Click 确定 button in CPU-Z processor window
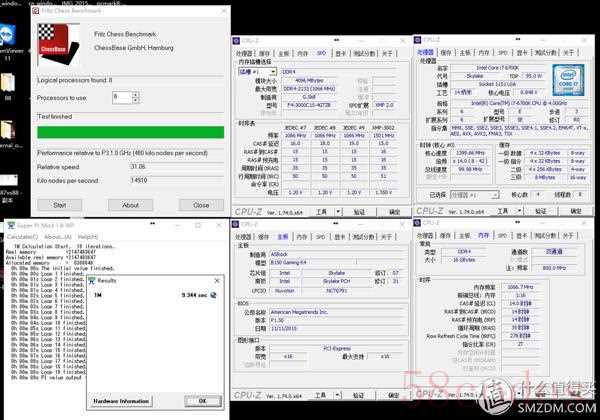Viewport: 600px width, 420px height. pos(576,211)
